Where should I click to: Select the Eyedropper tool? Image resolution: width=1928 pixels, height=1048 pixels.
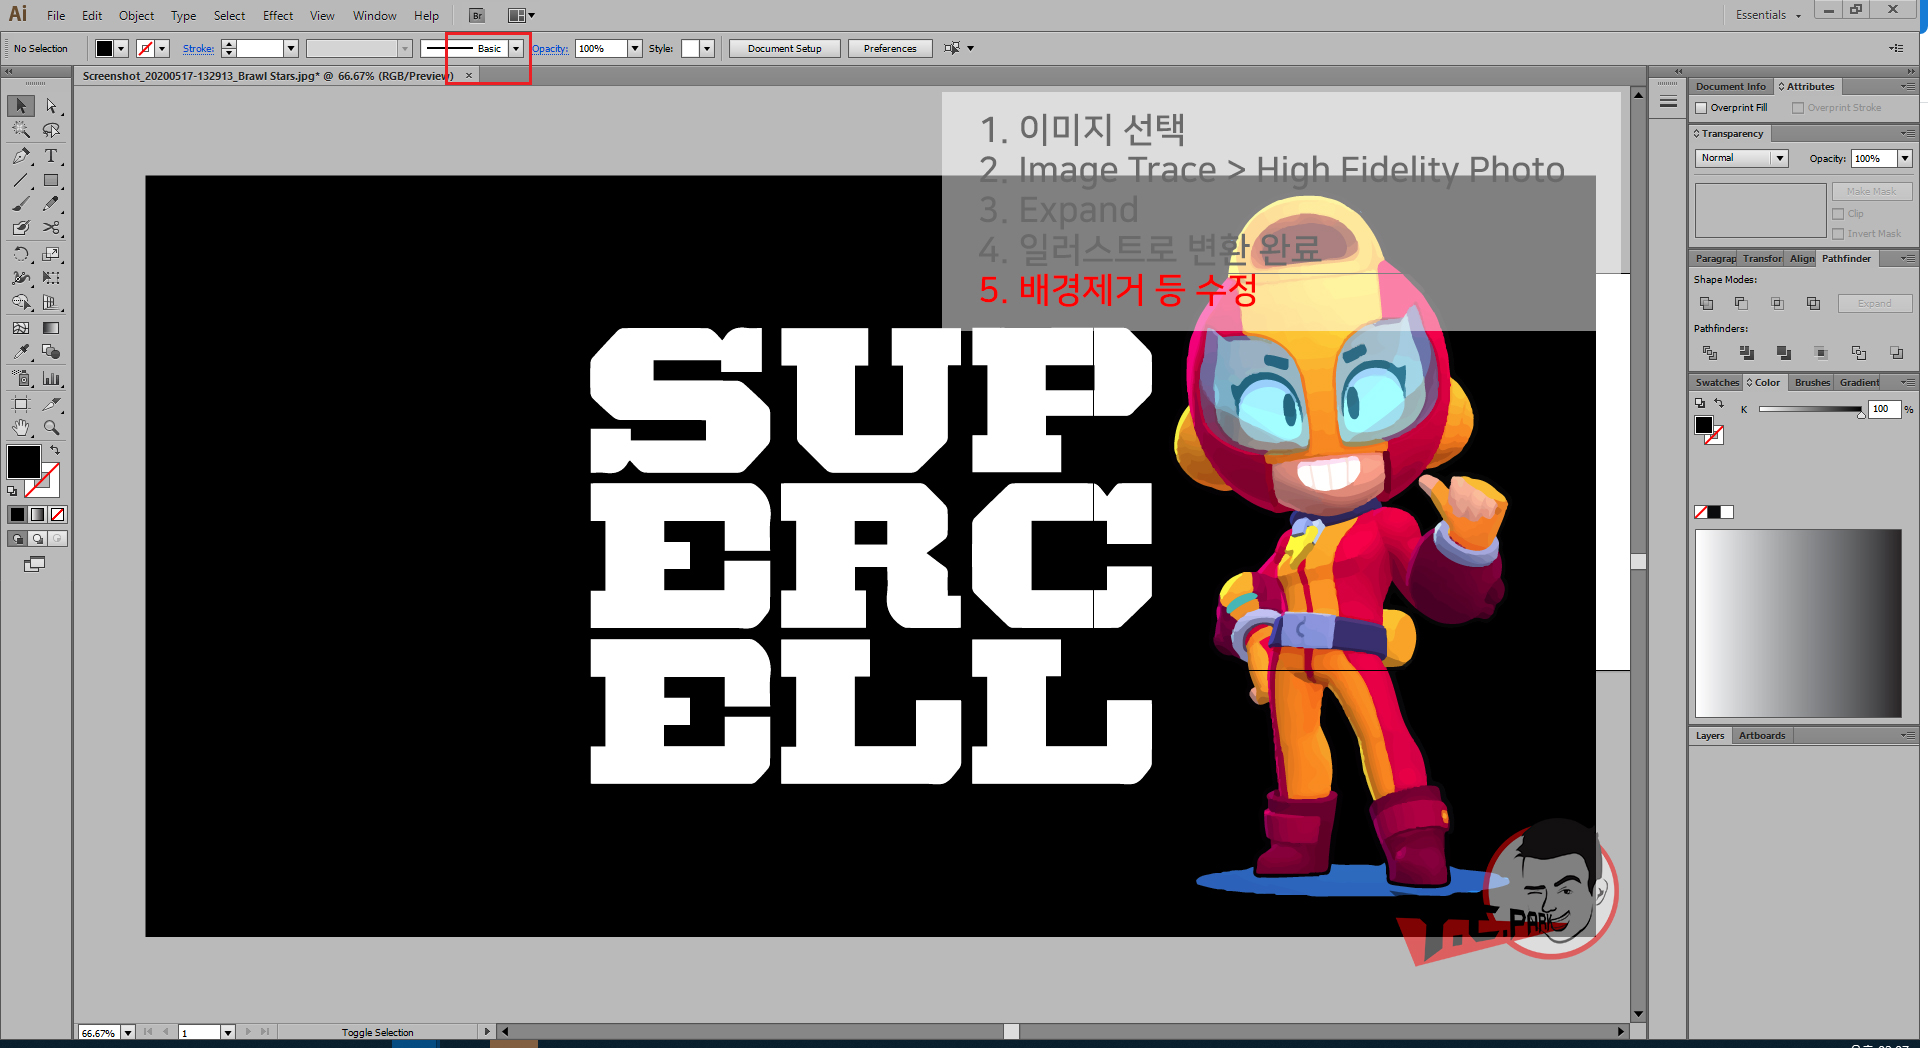pyautogui.click(x=21, y=352)
